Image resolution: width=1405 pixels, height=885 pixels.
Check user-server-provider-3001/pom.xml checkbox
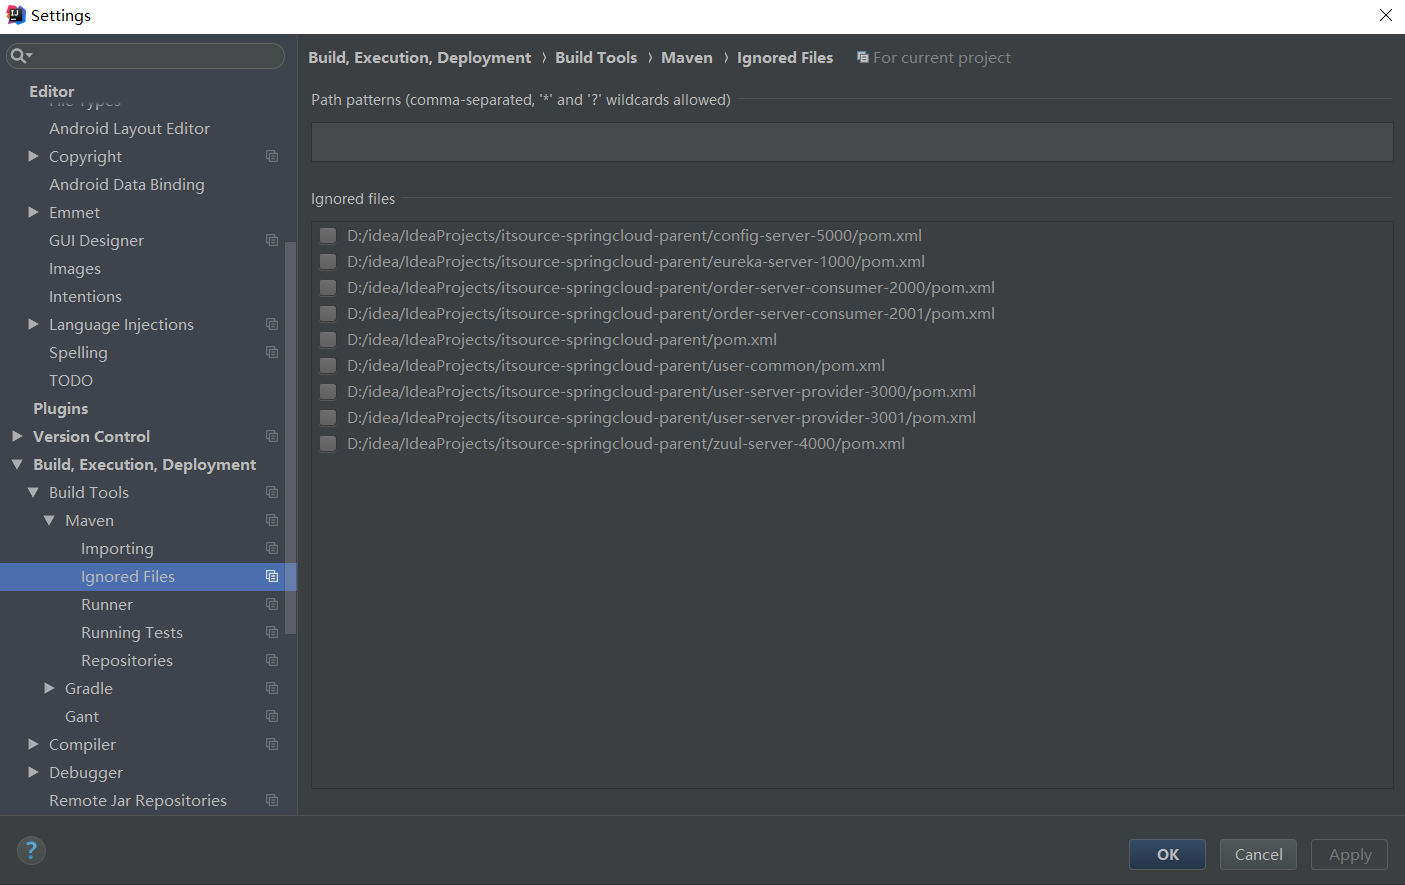(x=327, y=417)
